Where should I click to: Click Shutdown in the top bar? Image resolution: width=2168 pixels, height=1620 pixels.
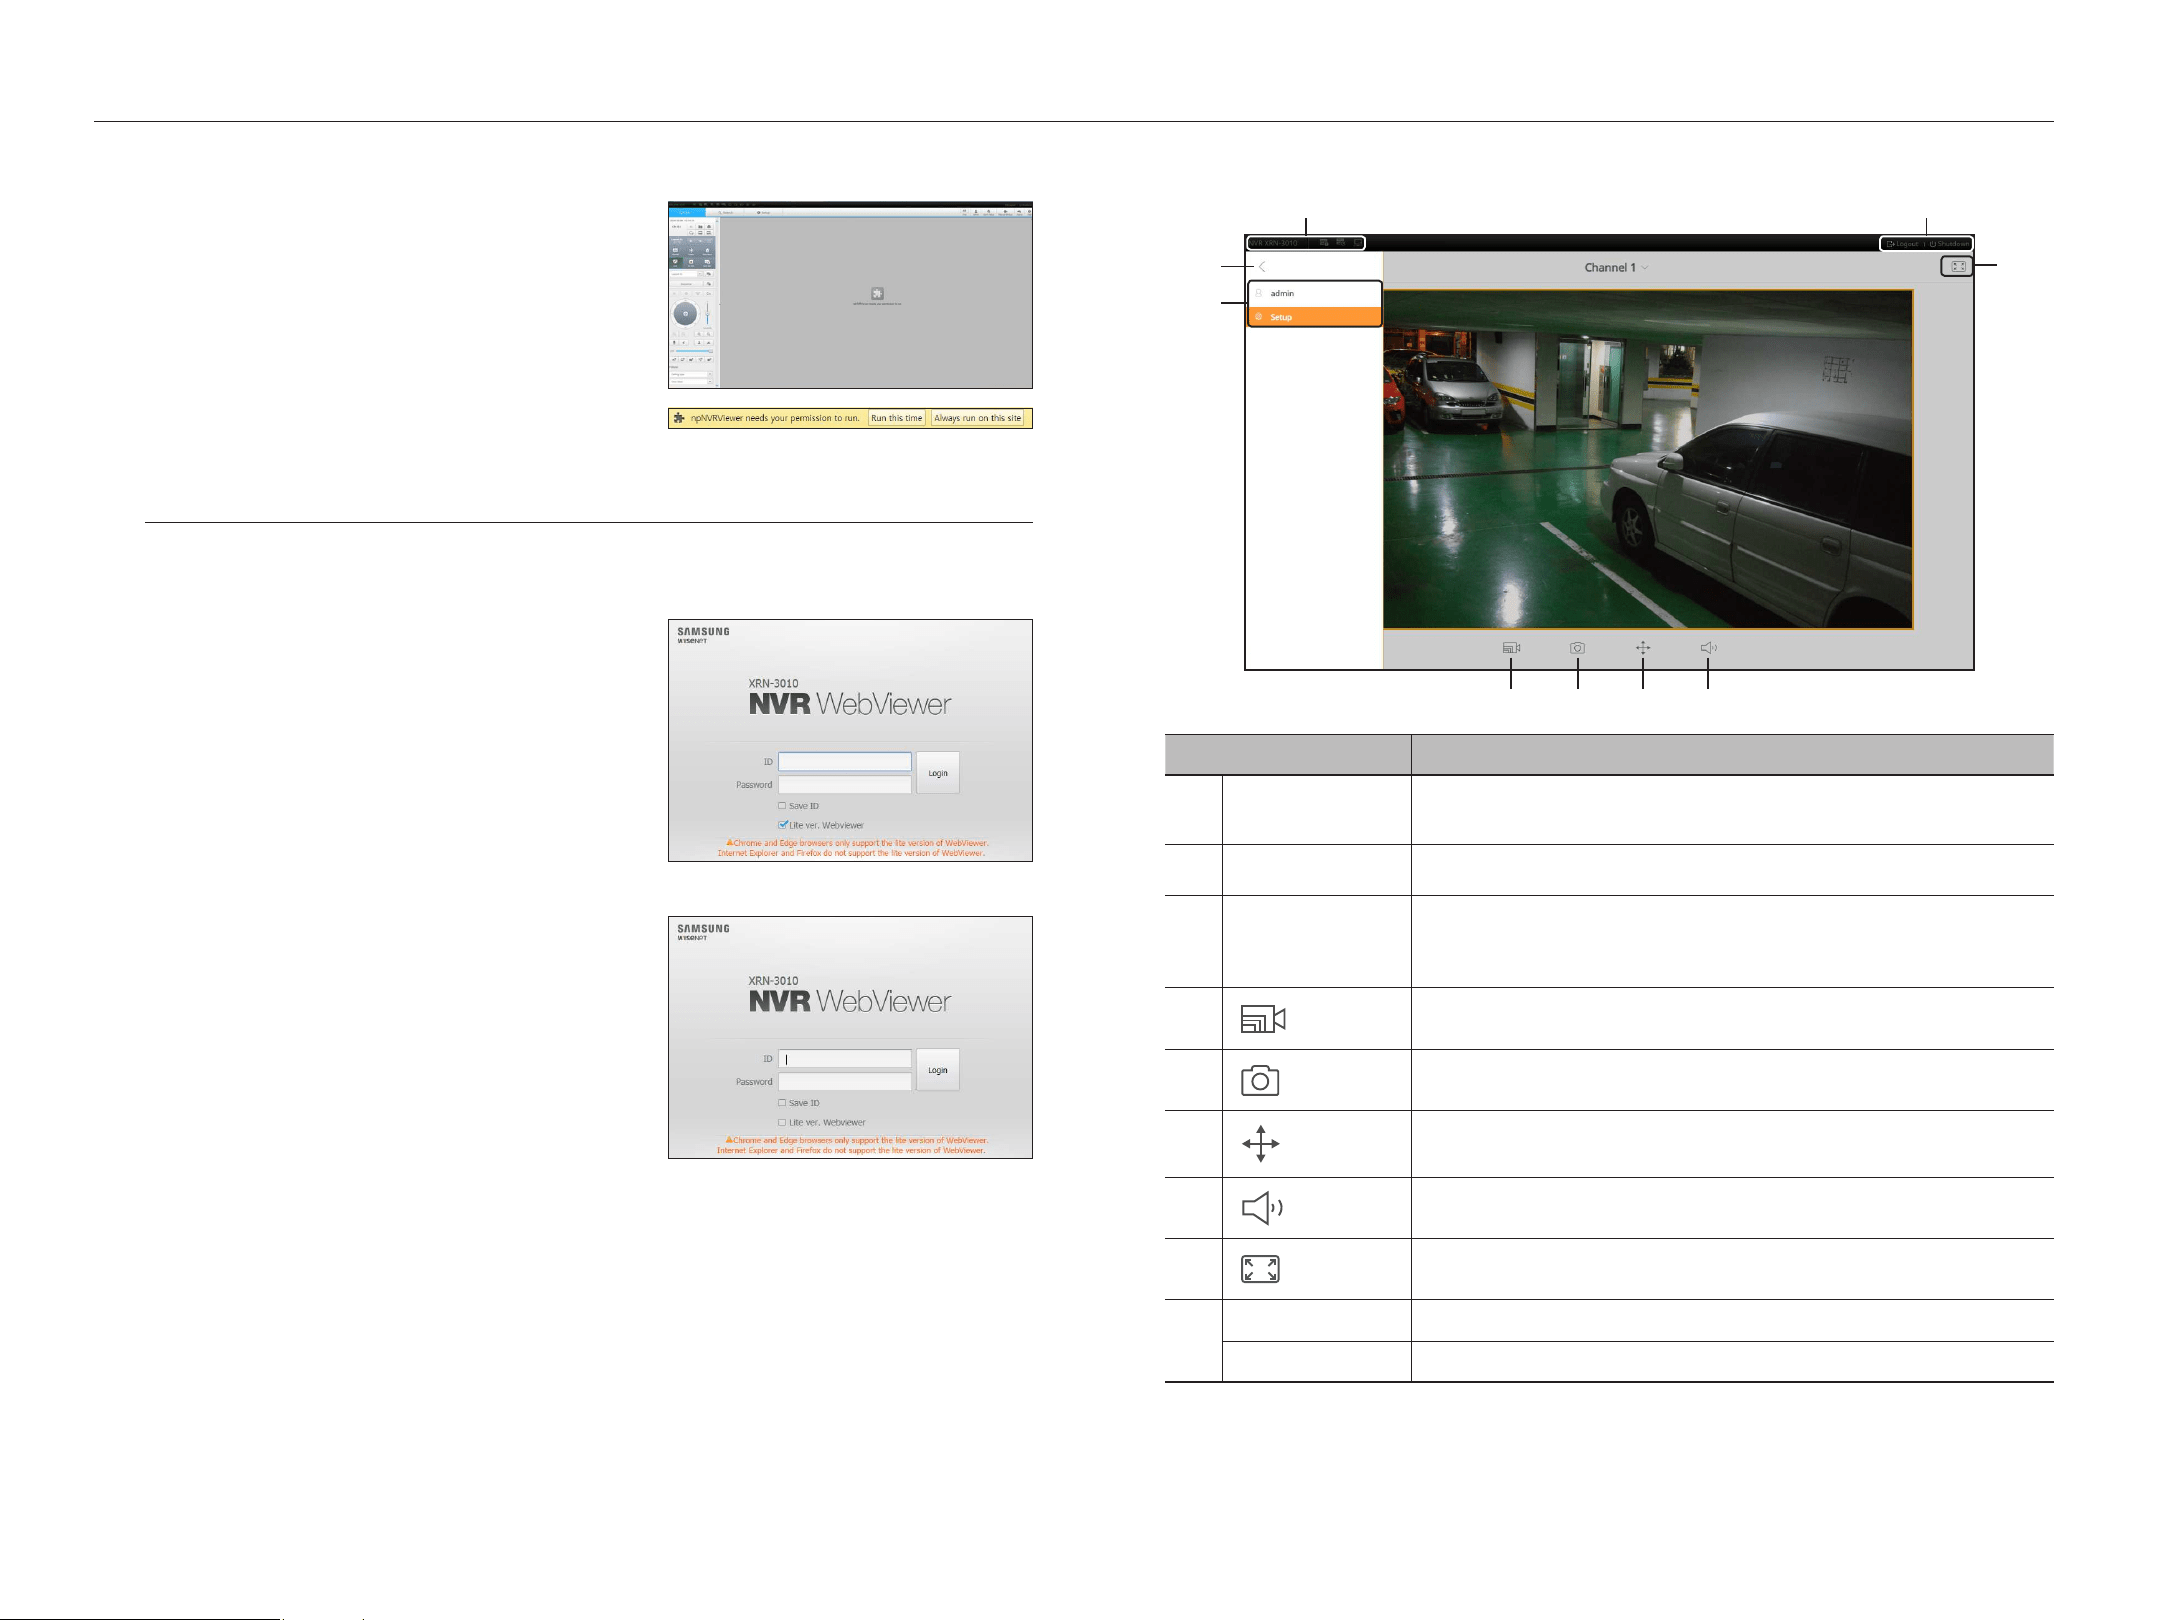click(x=1949, y=244)
